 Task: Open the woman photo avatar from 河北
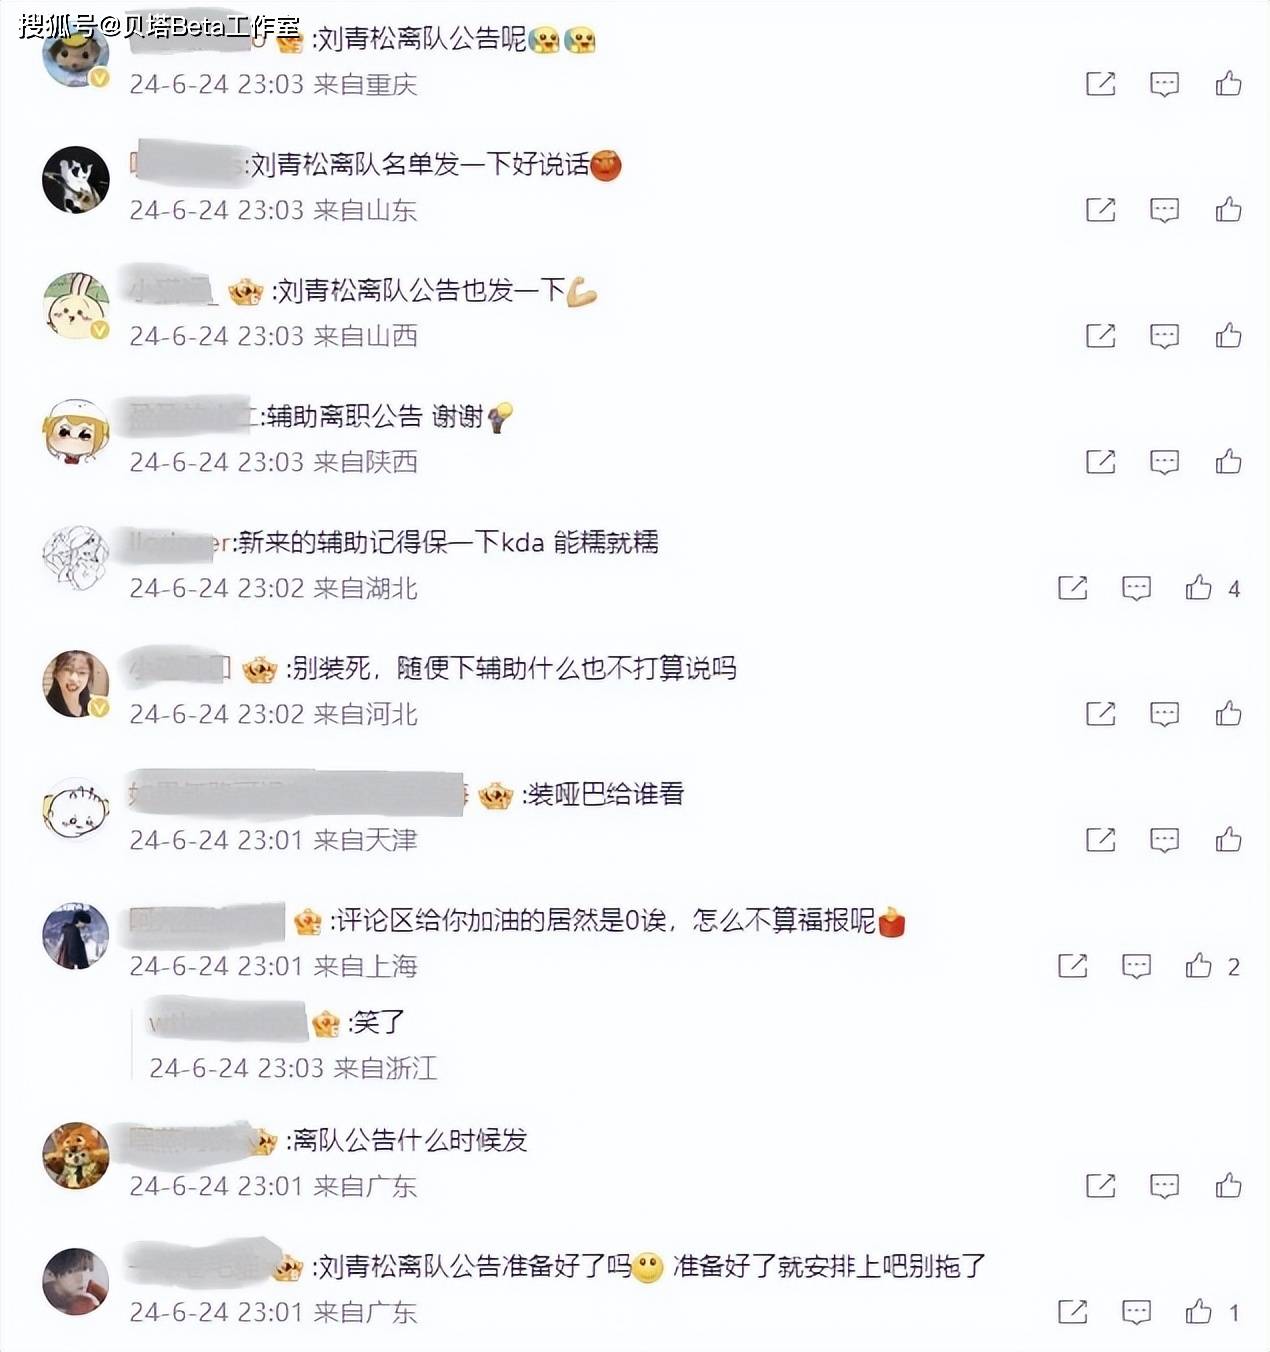(76, 683)
